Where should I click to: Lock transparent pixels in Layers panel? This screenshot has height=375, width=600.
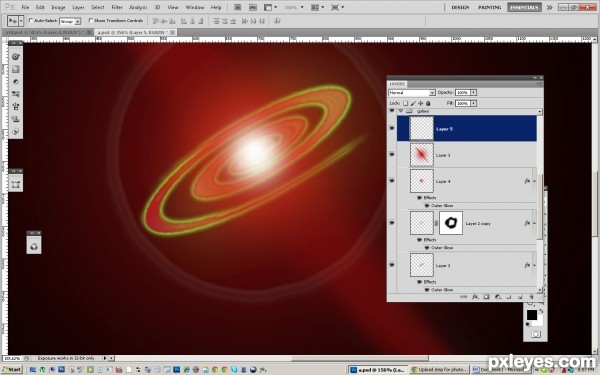405,103
